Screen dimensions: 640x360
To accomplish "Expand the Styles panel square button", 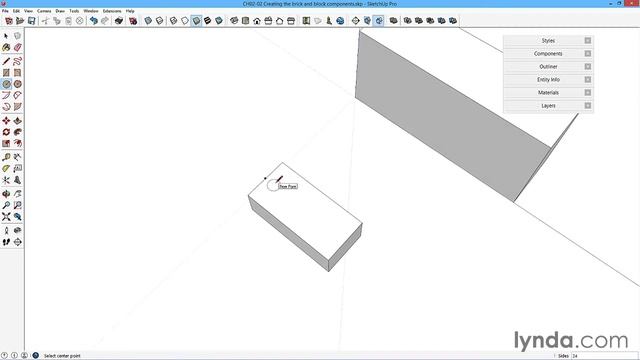I will 588,40.
